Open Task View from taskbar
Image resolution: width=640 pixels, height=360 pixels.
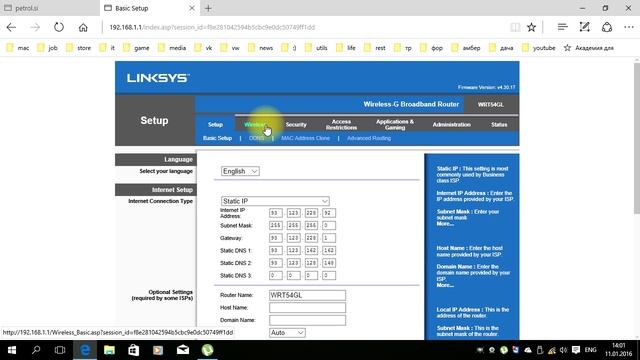tap(60, 350)
